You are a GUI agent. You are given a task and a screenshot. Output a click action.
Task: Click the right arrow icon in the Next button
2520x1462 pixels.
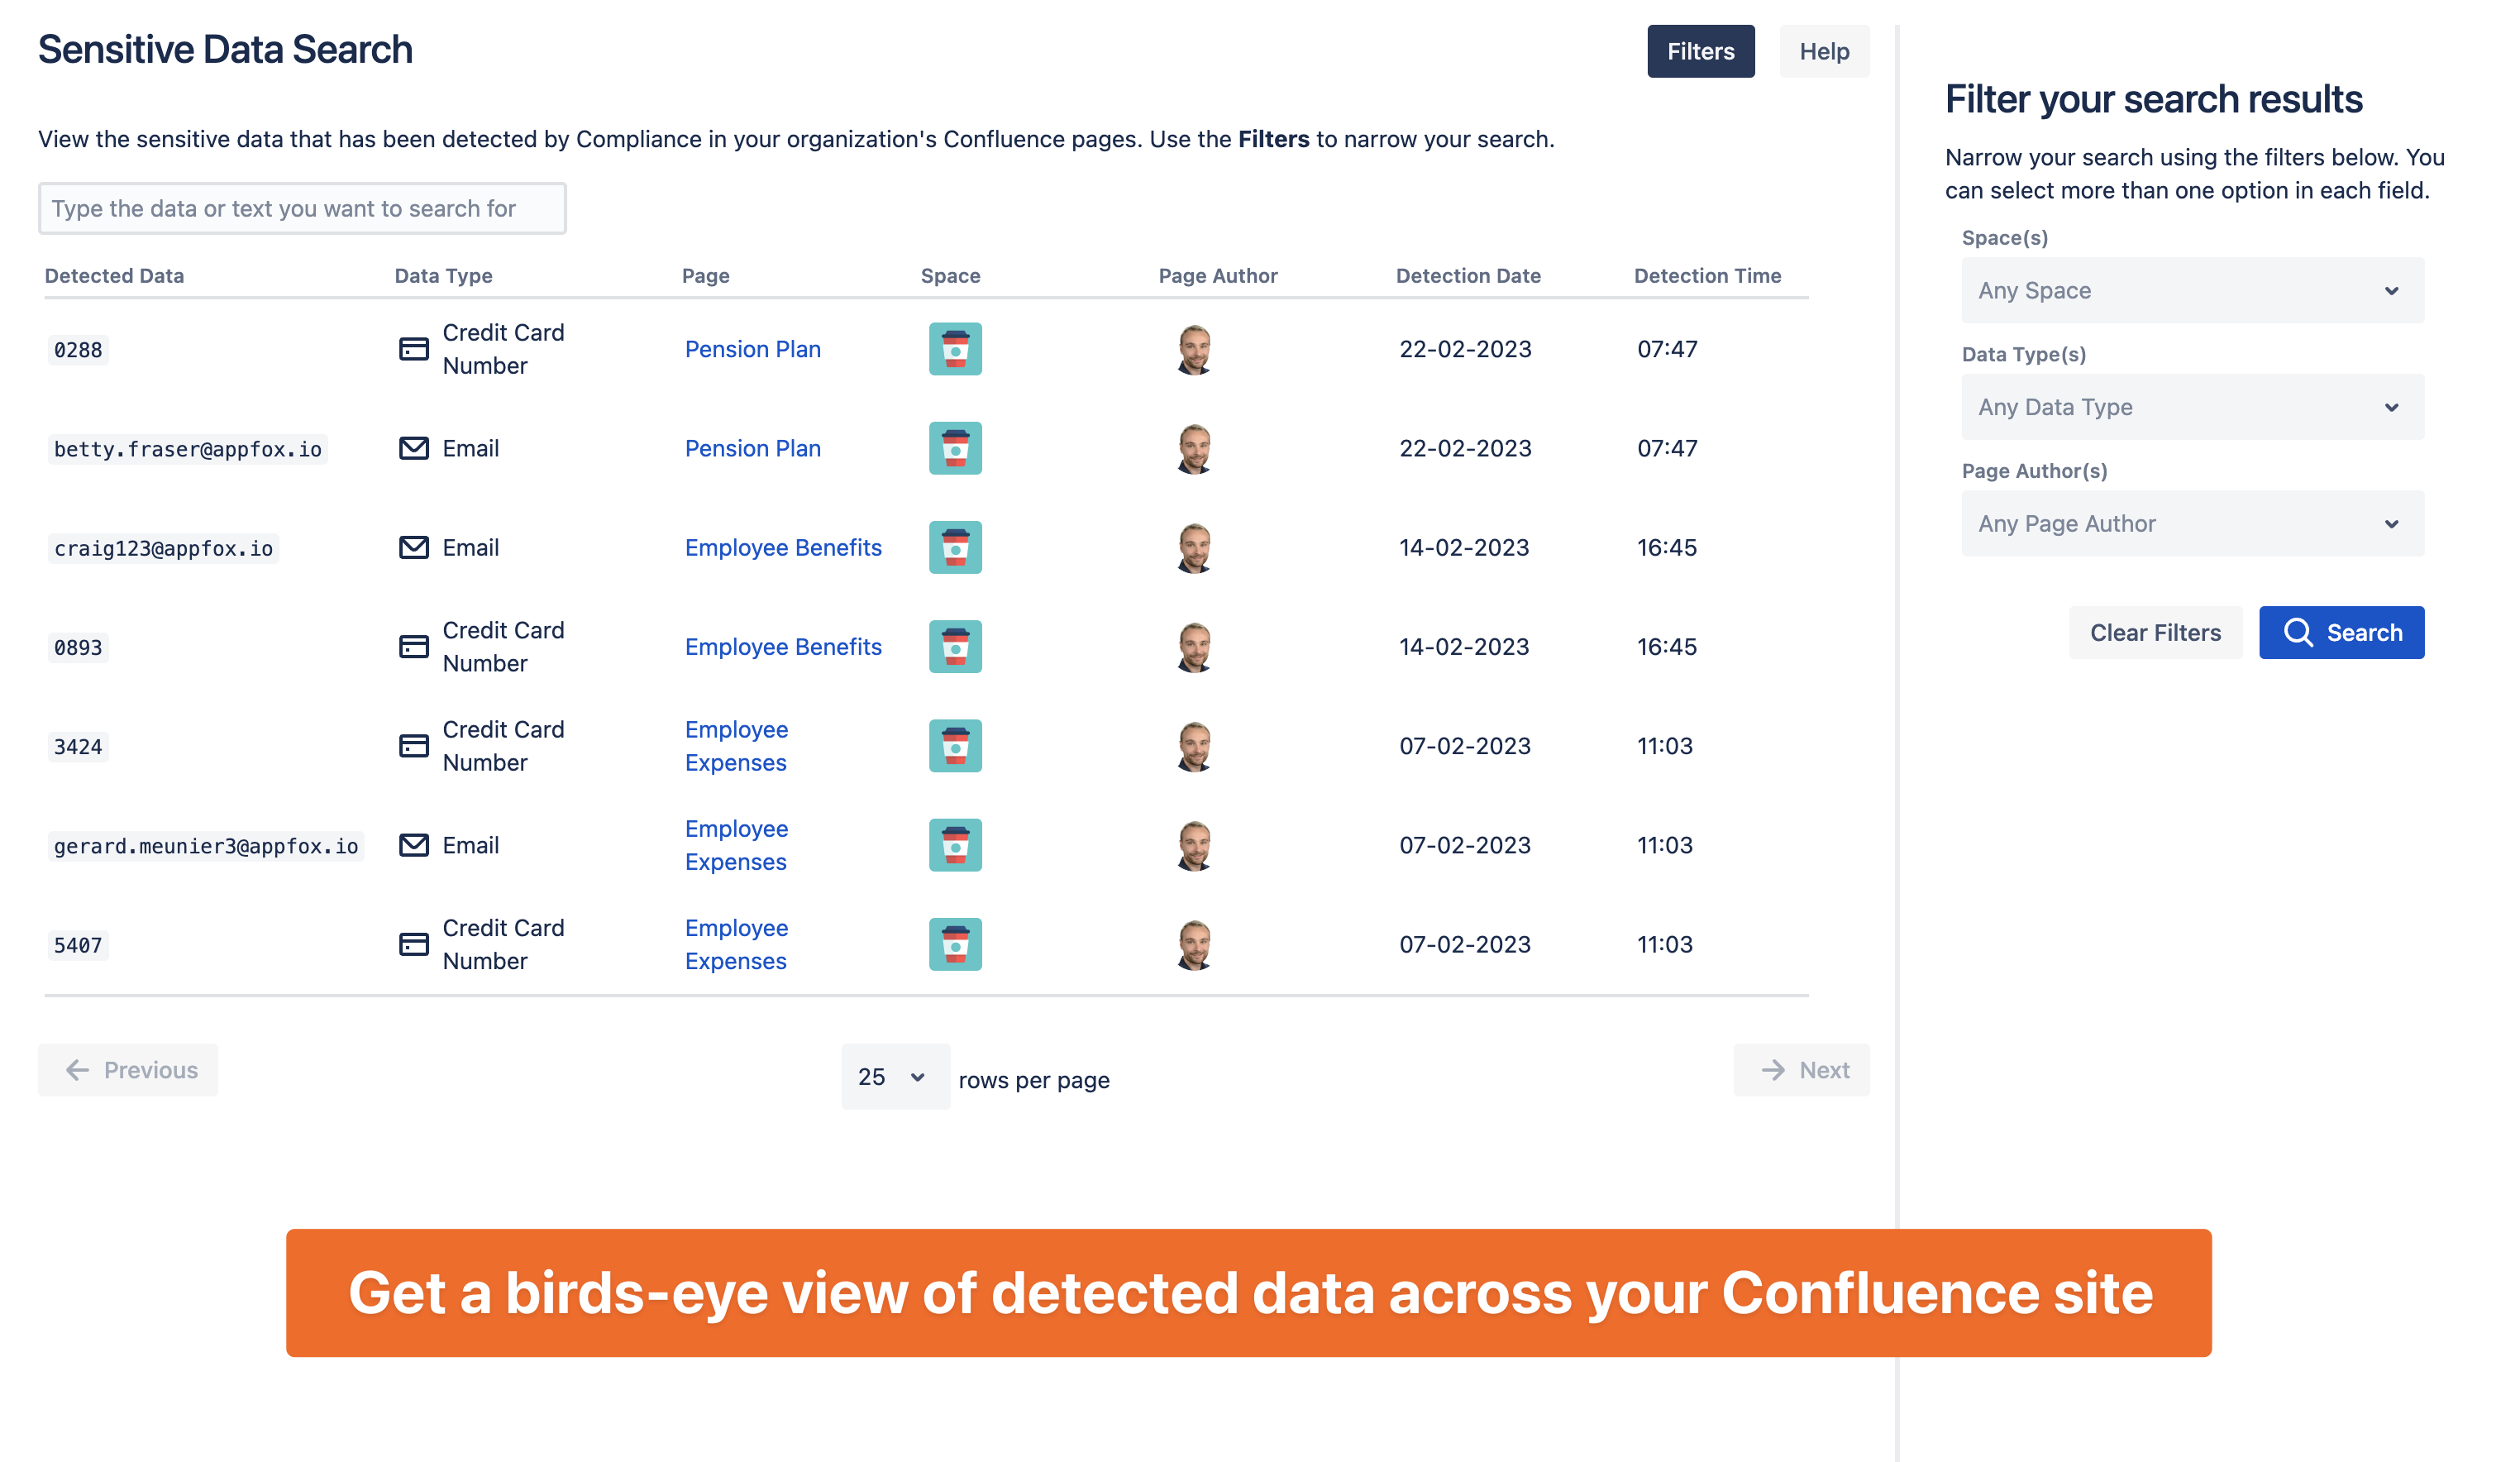(1773, 1070)
